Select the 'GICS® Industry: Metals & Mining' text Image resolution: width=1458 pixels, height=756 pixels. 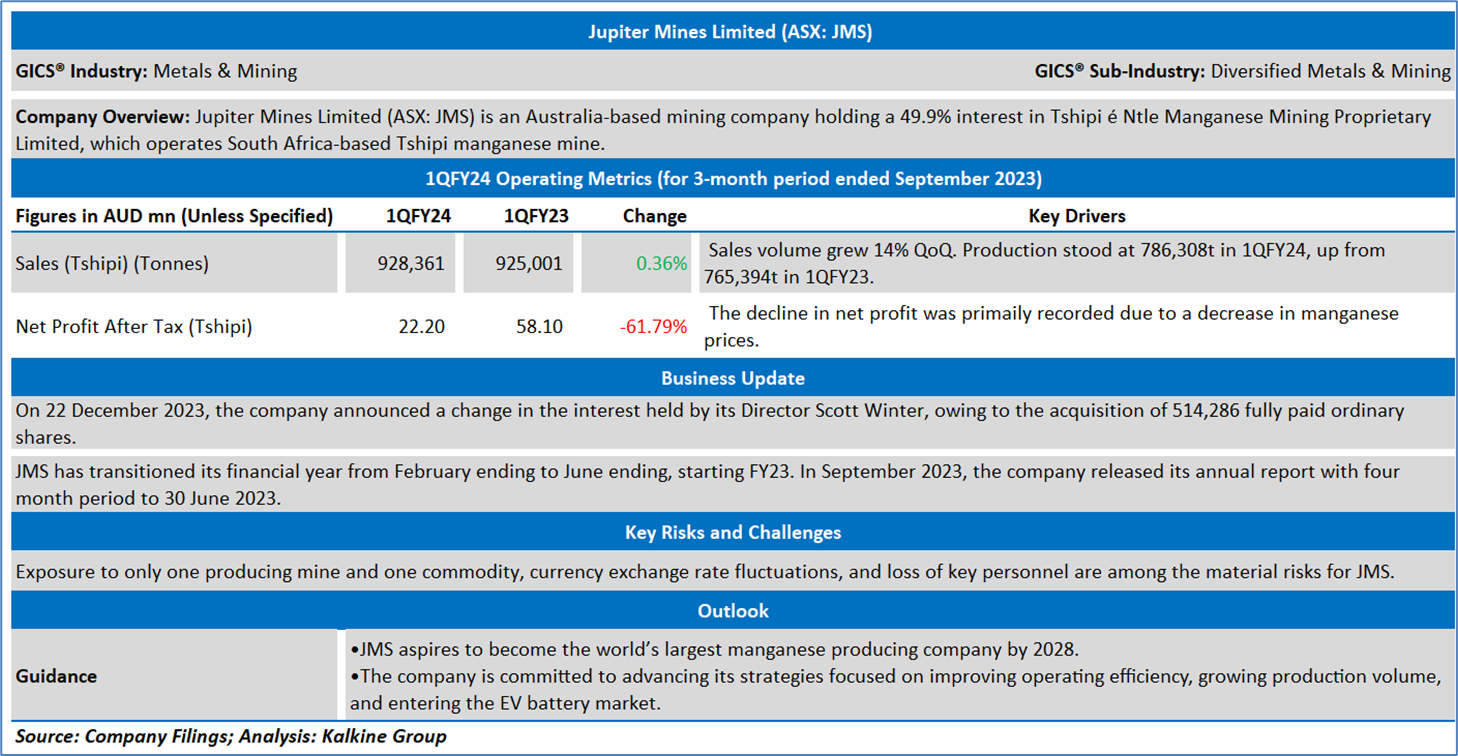(x=156, y=71)
